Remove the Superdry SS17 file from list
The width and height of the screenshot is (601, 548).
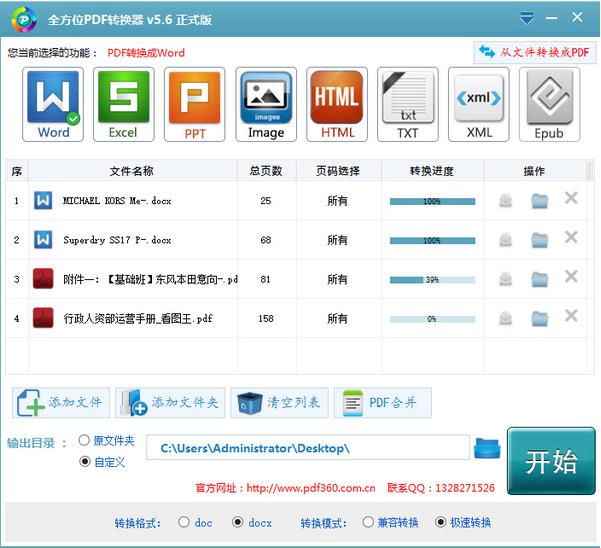coord(571,237)
